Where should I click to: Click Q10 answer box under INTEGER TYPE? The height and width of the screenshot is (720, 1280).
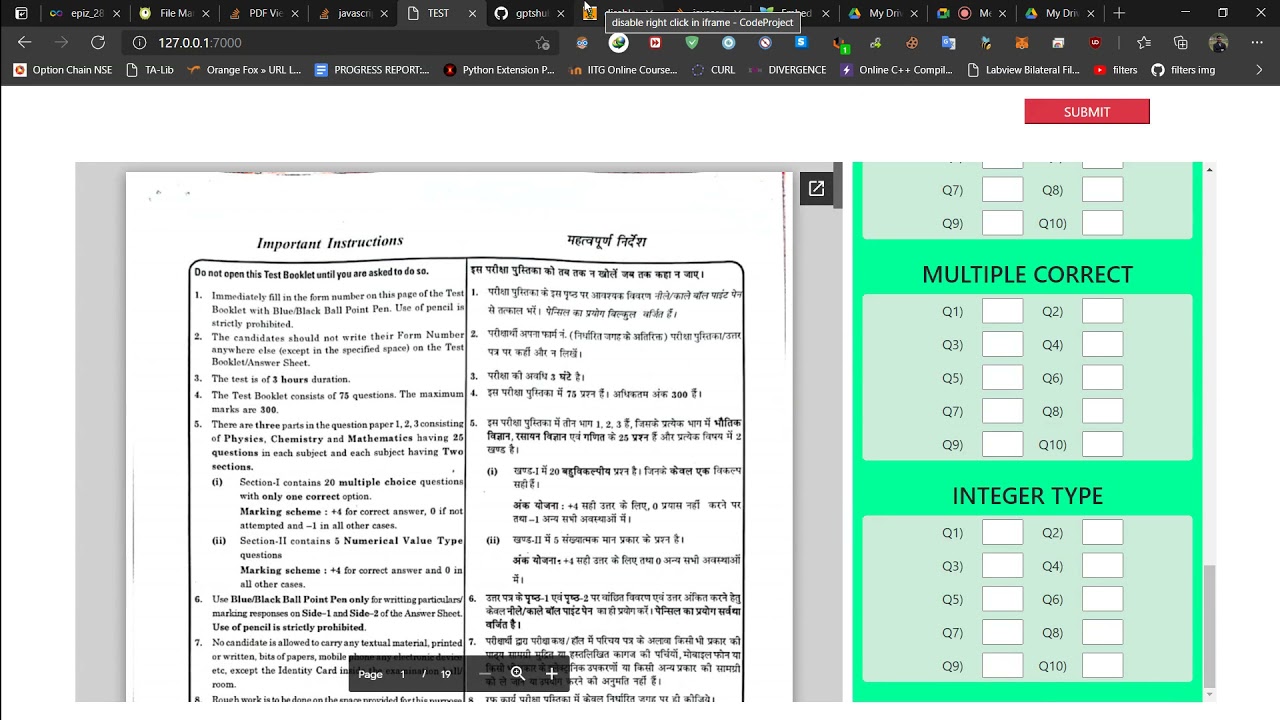point(1102,665)
